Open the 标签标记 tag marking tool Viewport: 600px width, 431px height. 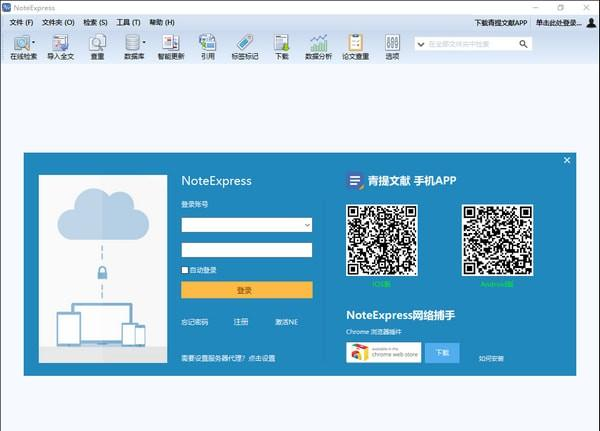[x=245, y=47]
